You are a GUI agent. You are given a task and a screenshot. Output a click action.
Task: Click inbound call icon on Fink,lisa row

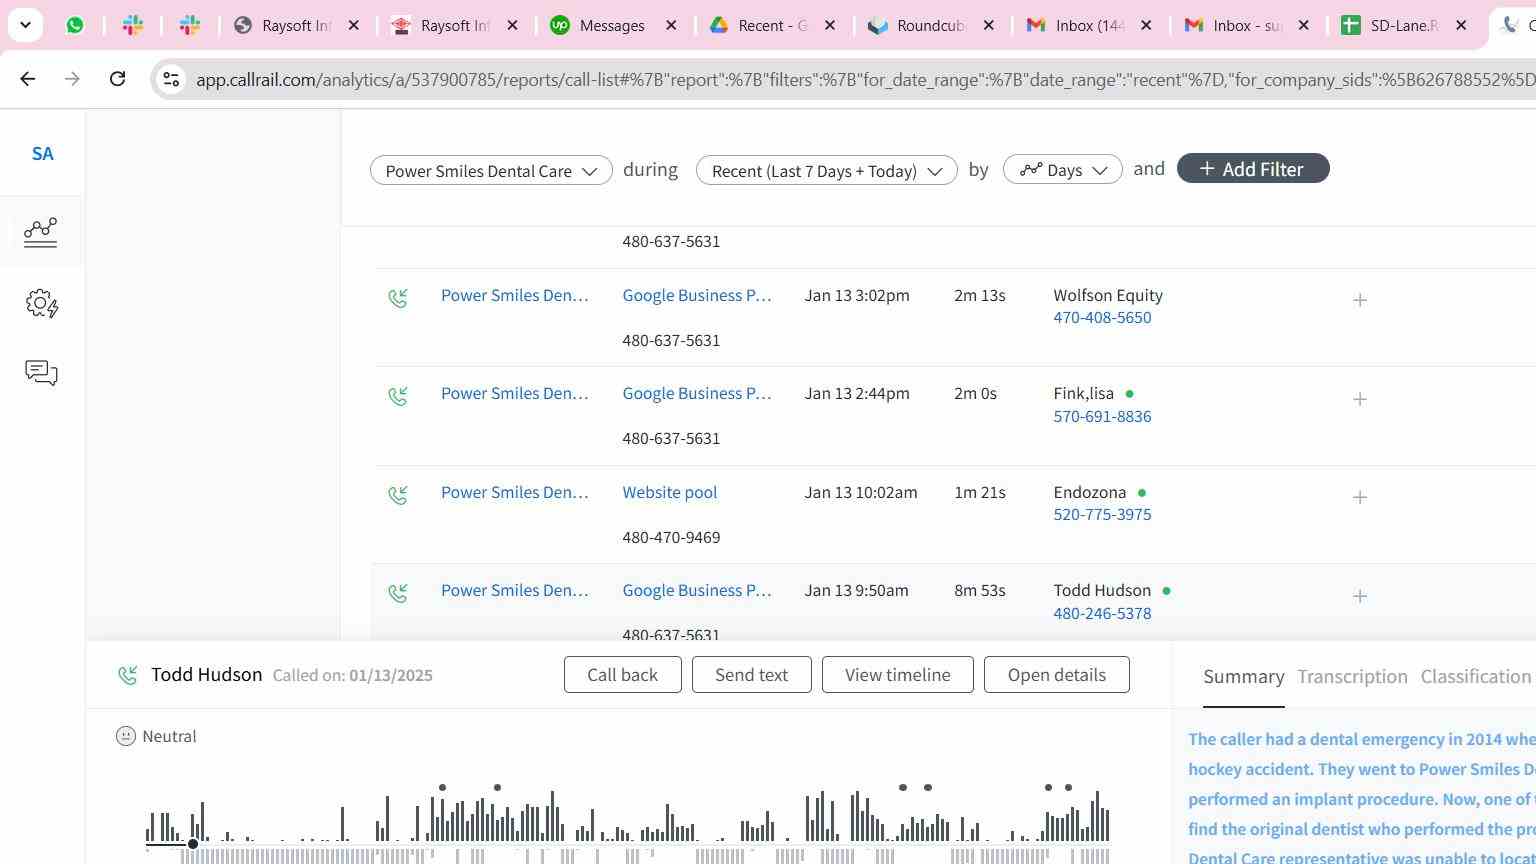398,396
